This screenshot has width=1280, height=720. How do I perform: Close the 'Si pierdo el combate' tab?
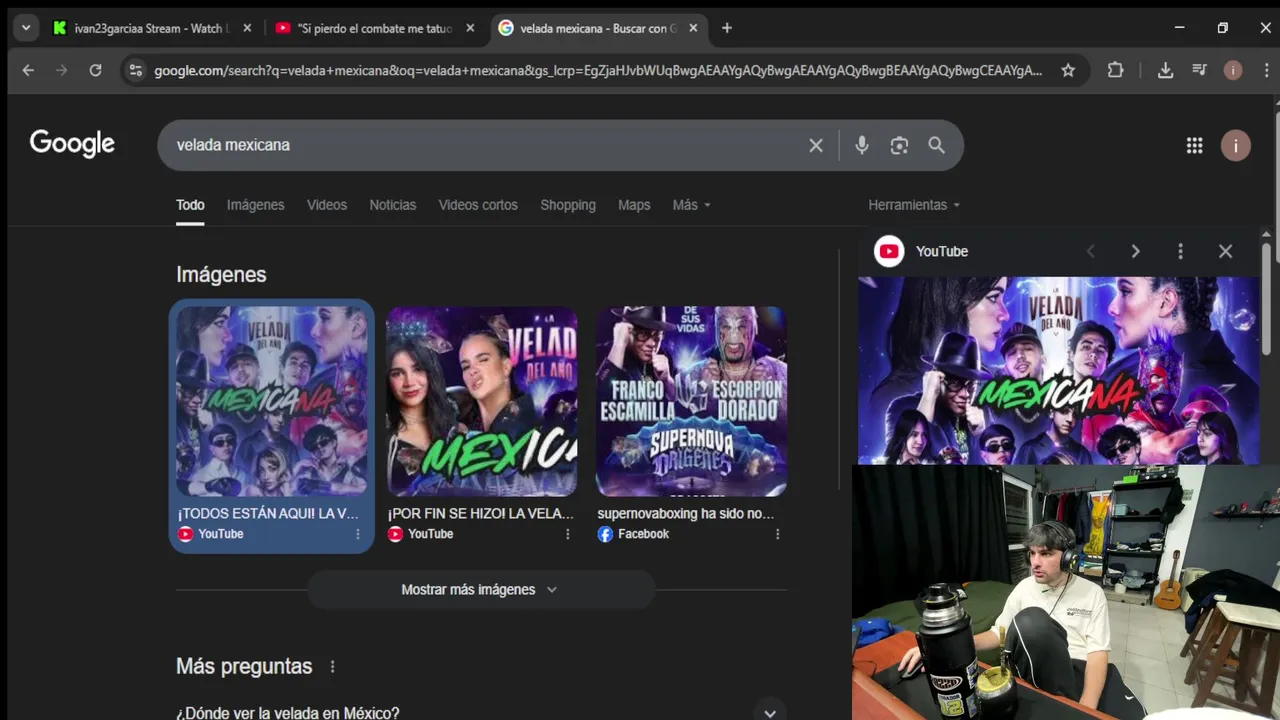pyautogui.click(x=470, y=28)
